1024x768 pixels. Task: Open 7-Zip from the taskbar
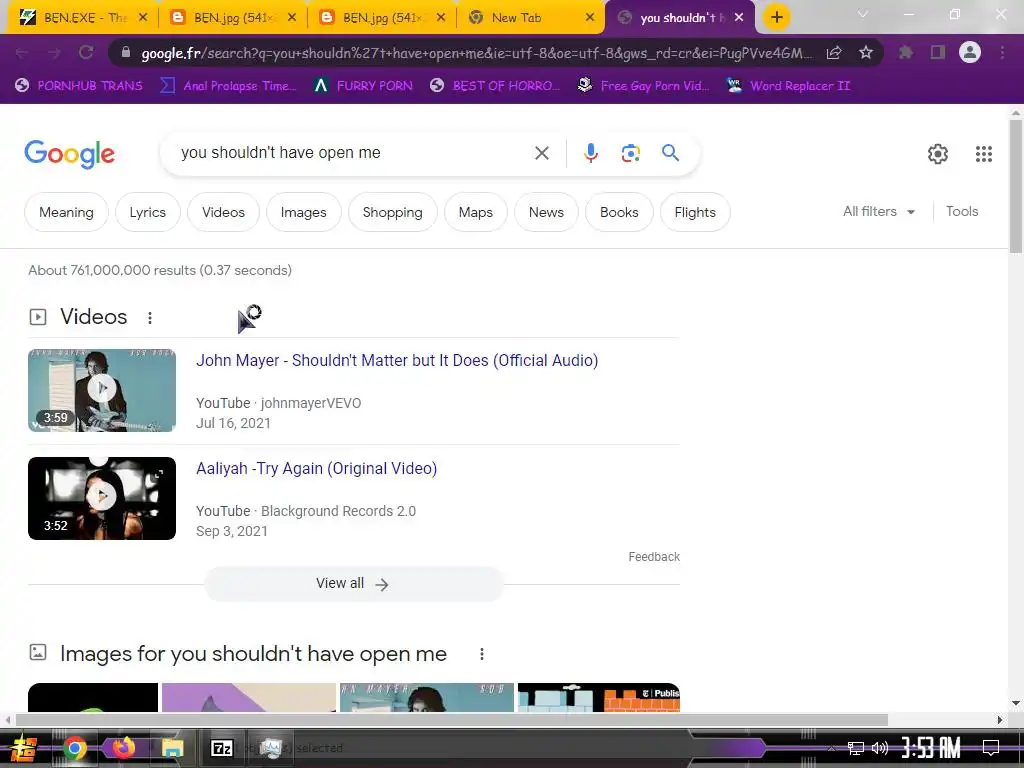tap(221, 748)
